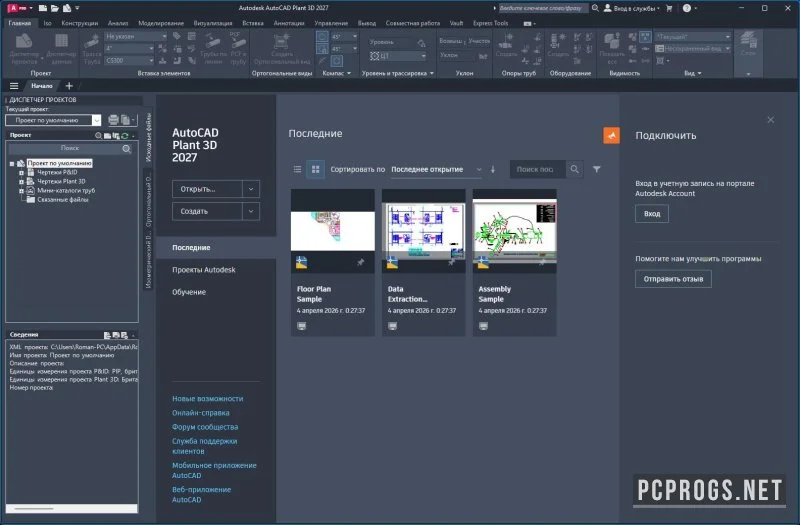Click the Open file folder icon in quick access toolbar
This screenshot has height=525, width=800.
click(55, 8)
